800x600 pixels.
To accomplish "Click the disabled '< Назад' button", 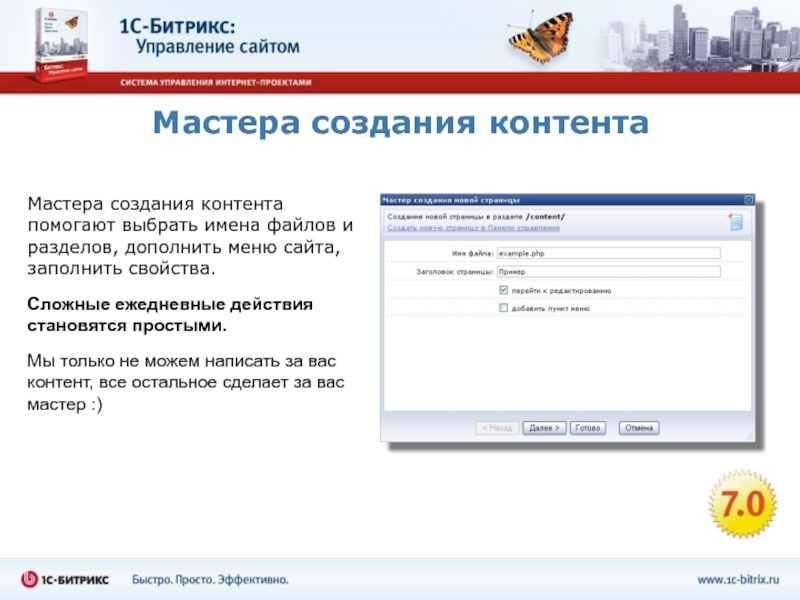I will [497, 428].
